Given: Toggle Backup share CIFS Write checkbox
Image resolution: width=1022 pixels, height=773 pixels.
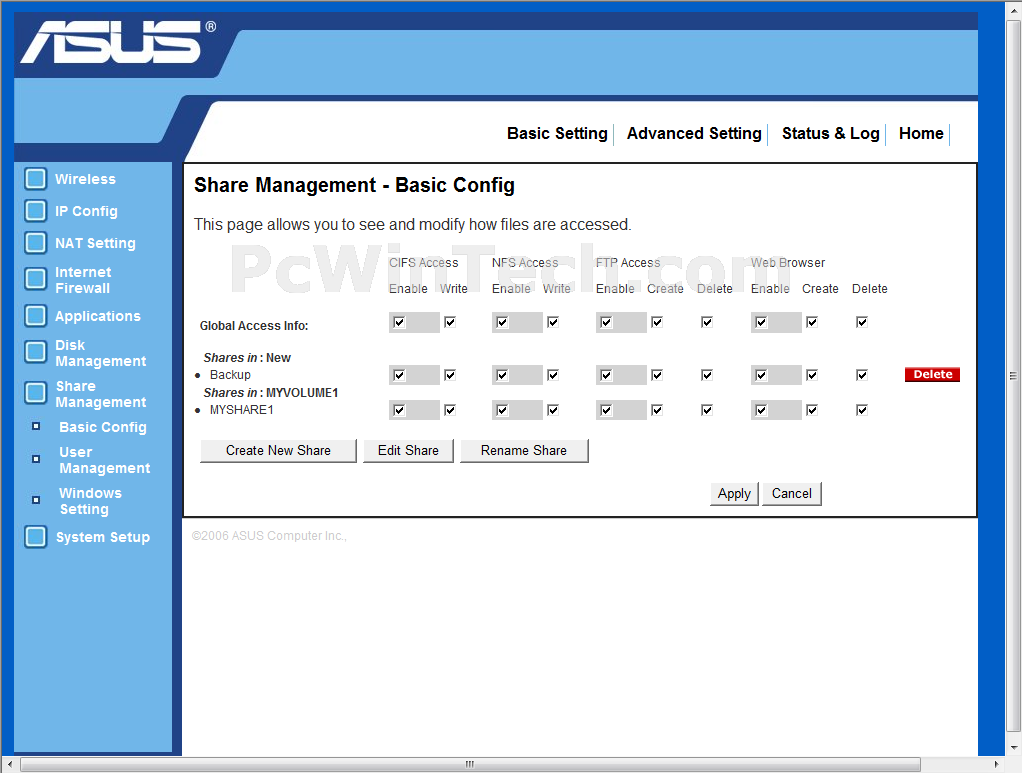Looking at the screenshot, I should (x=450, y=375).
